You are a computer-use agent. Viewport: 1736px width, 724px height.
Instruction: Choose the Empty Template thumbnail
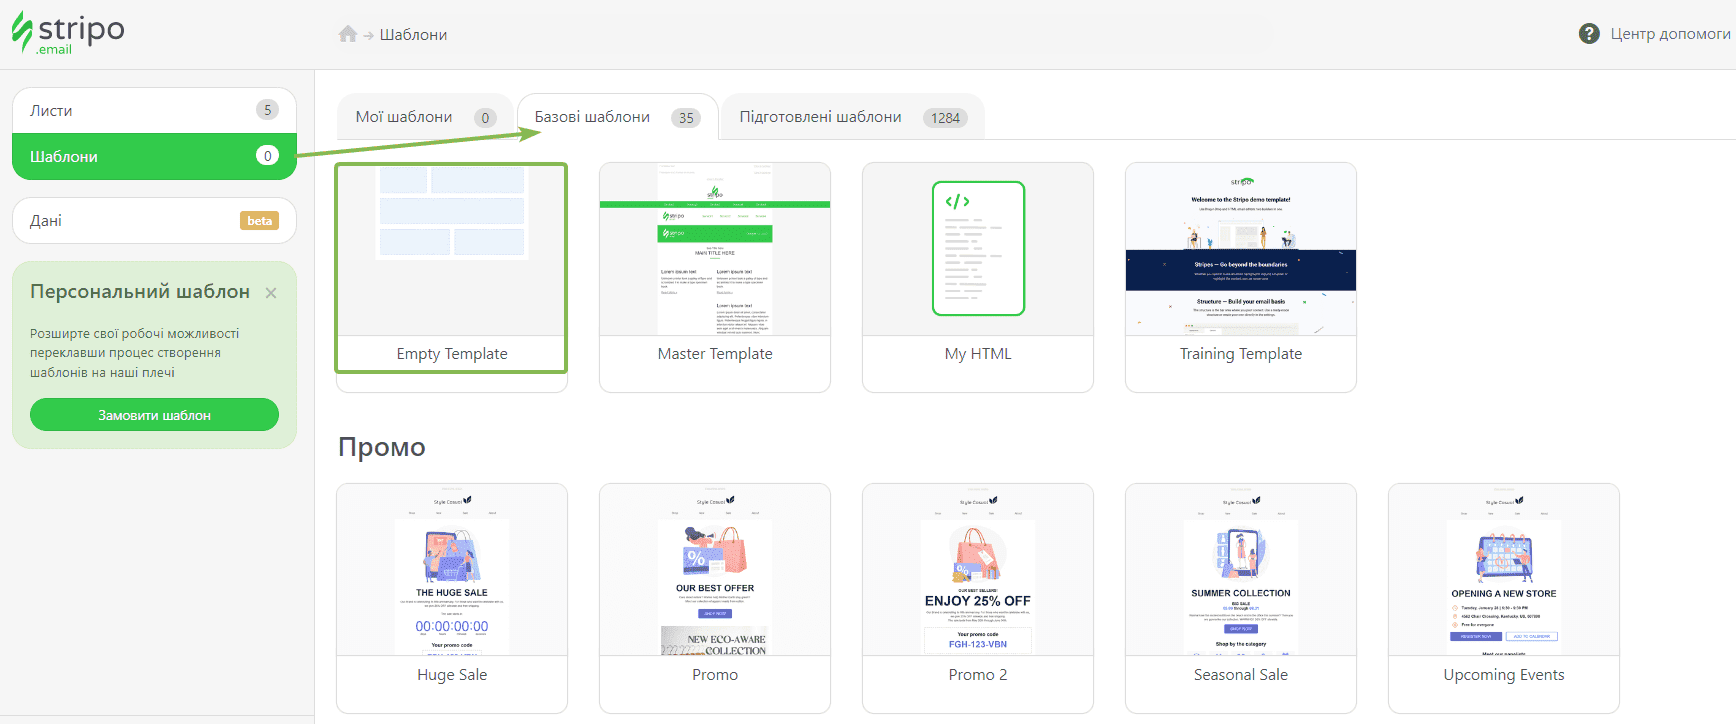point(451,250)
